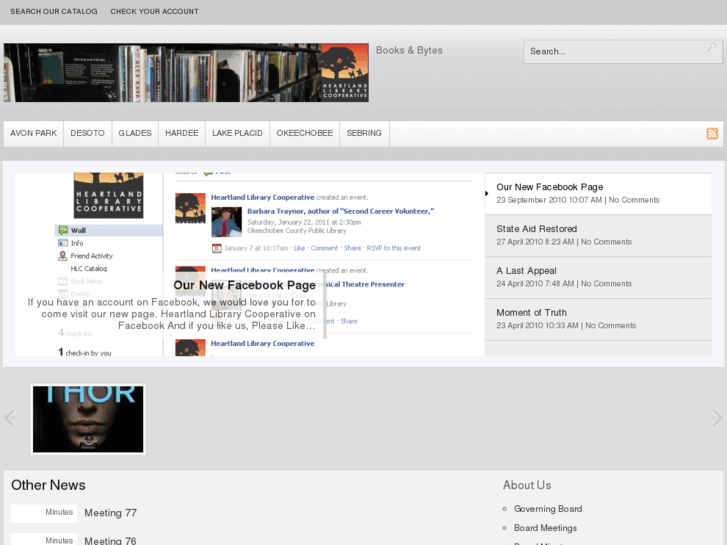Click the Facebook page slide image
The height and width of the screenshot is (545, 727).
coord(250,264)
